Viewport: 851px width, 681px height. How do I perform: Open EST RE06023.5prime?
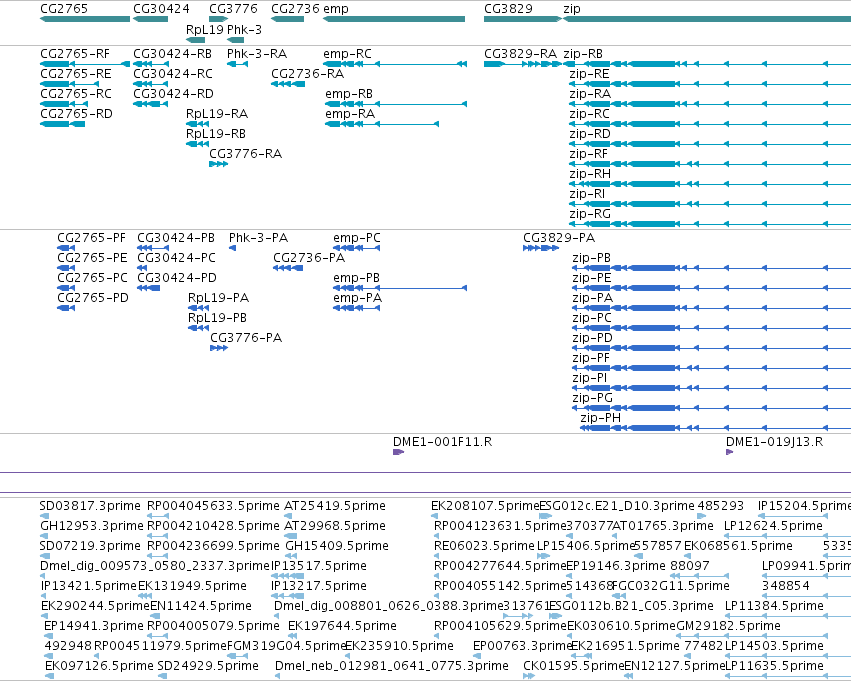click(x=485, y=546)
